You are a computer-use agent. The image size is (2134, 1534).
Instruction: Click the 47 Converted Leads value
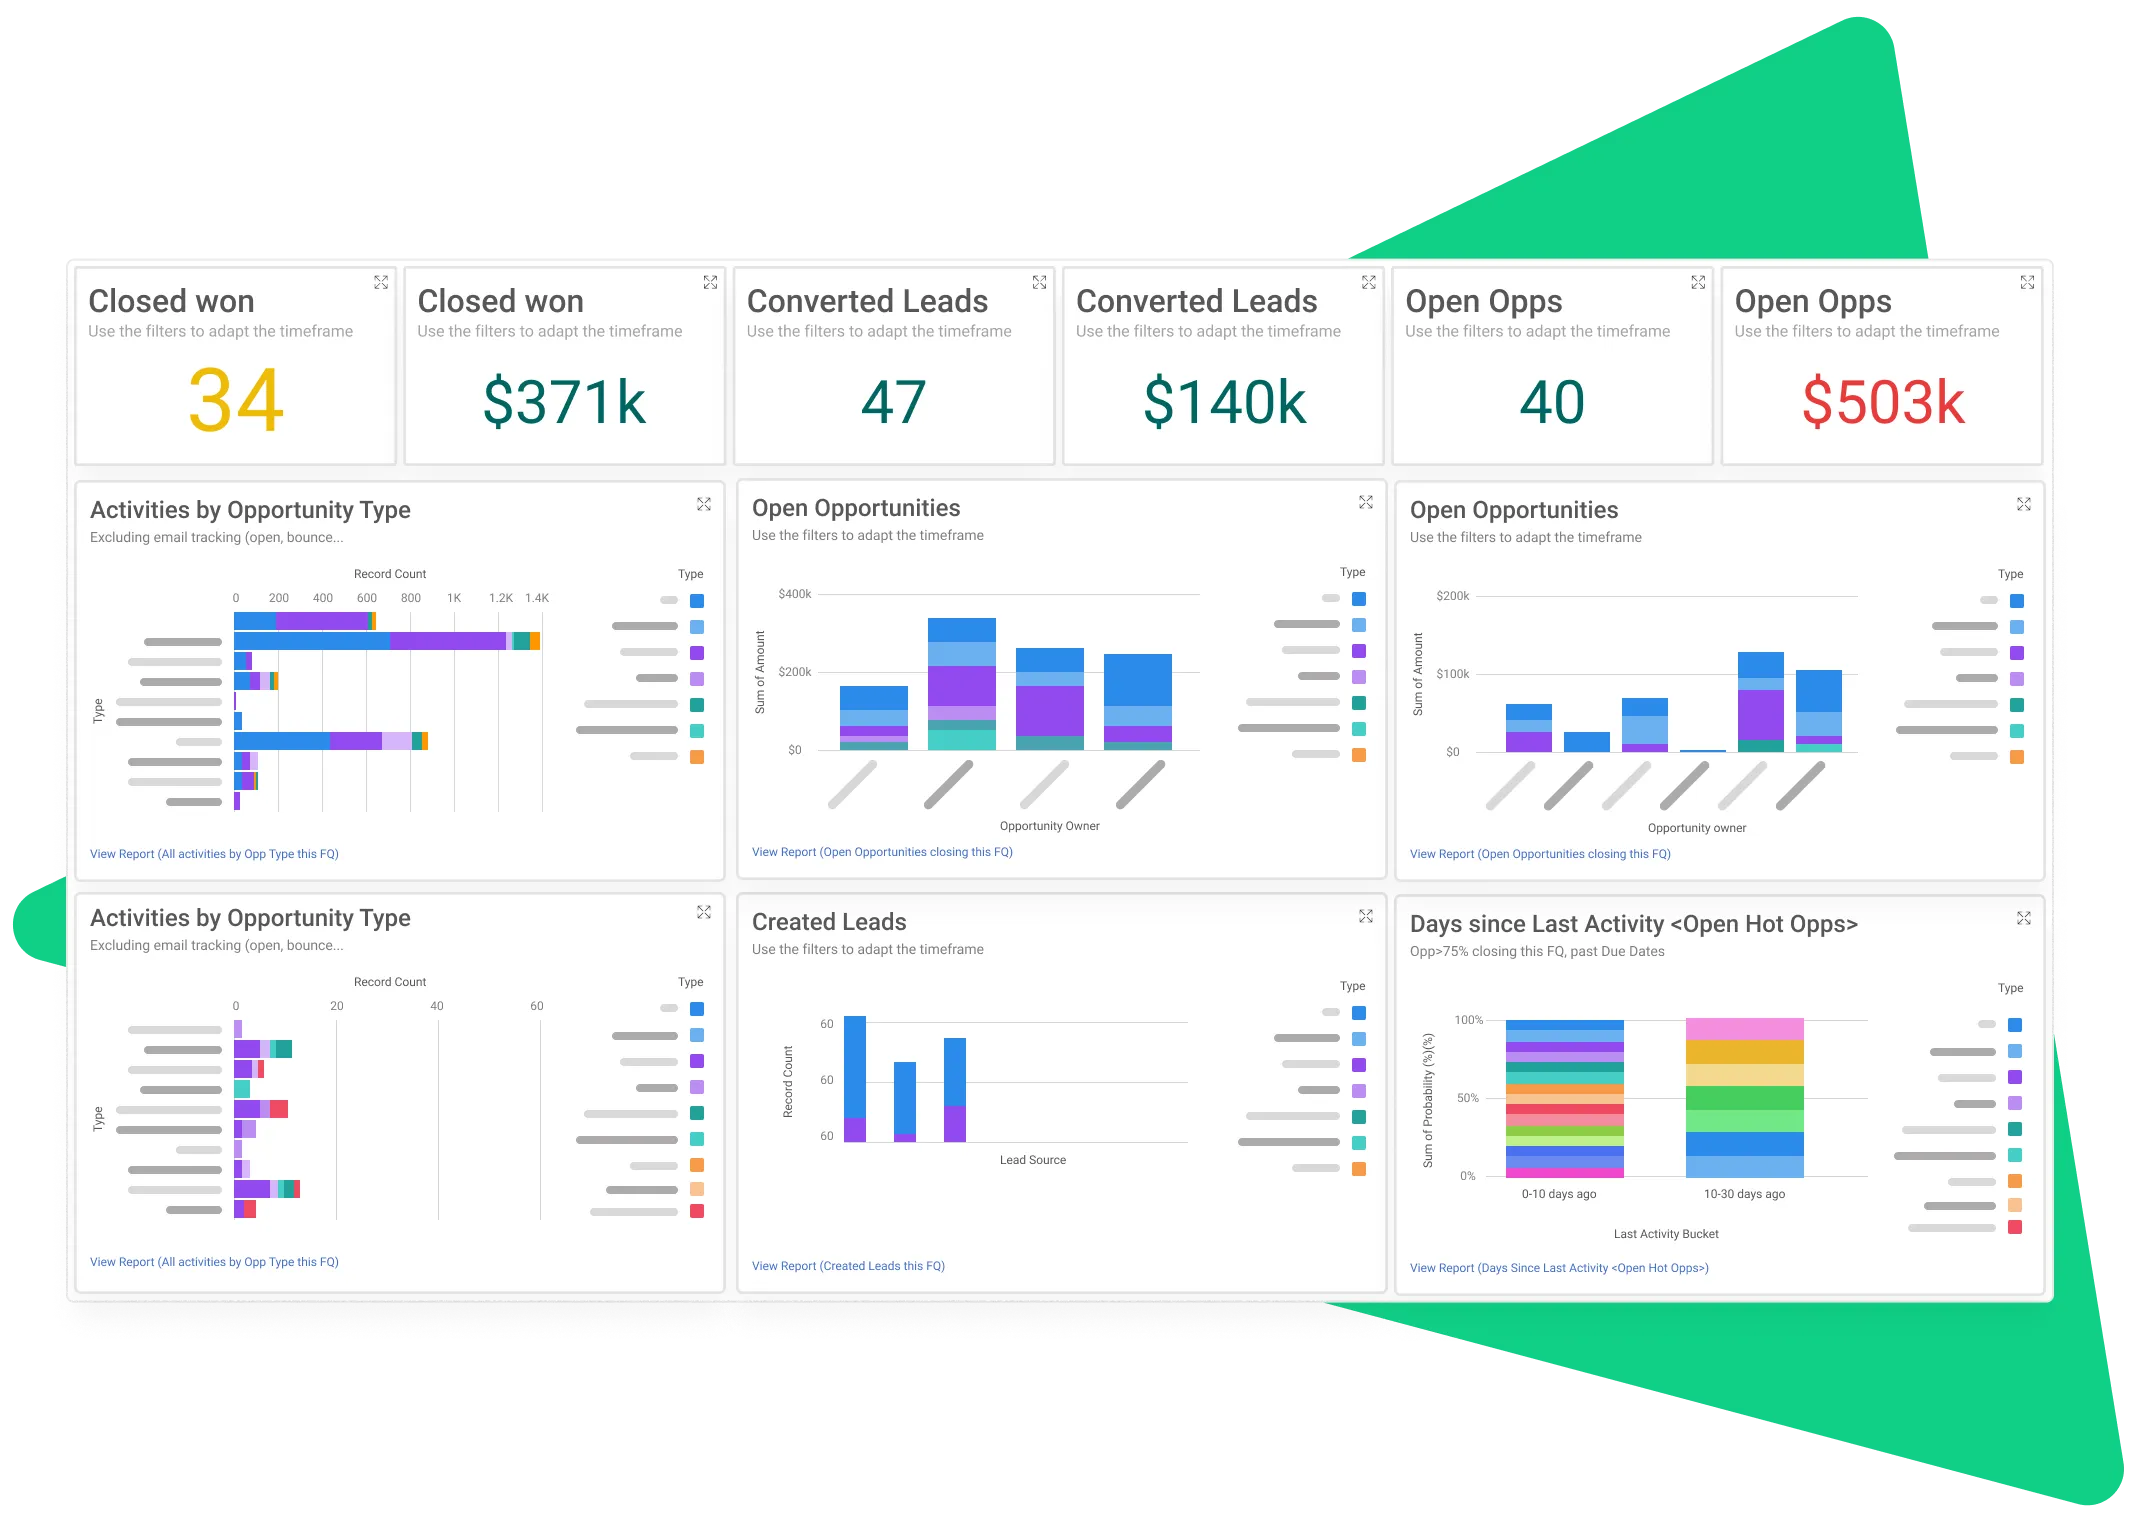(x=893, y=402)
